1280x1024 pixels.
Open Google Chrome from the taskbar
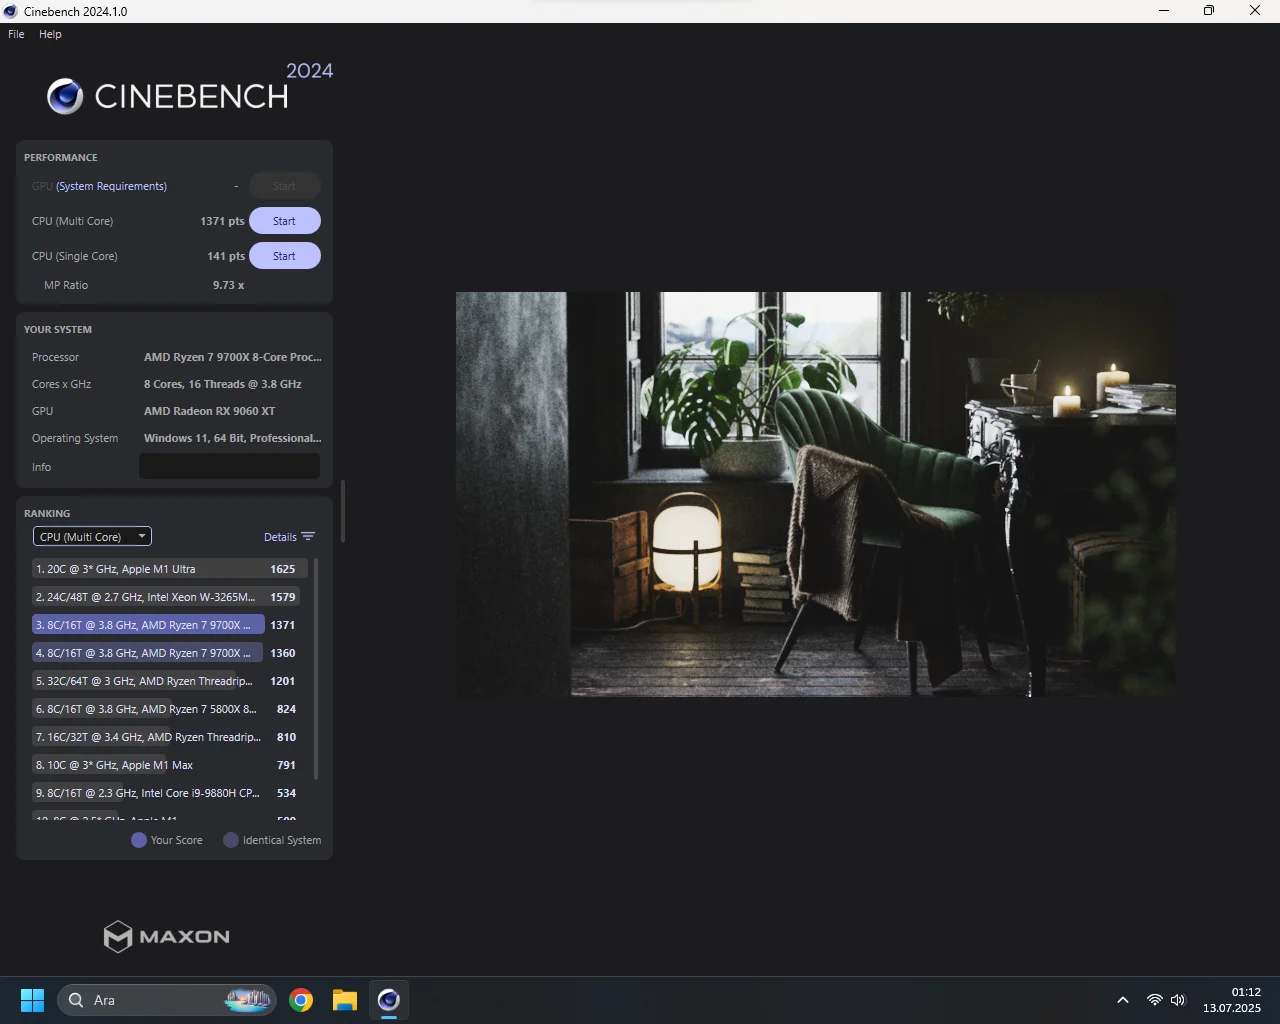click(x=301, y=1000)
